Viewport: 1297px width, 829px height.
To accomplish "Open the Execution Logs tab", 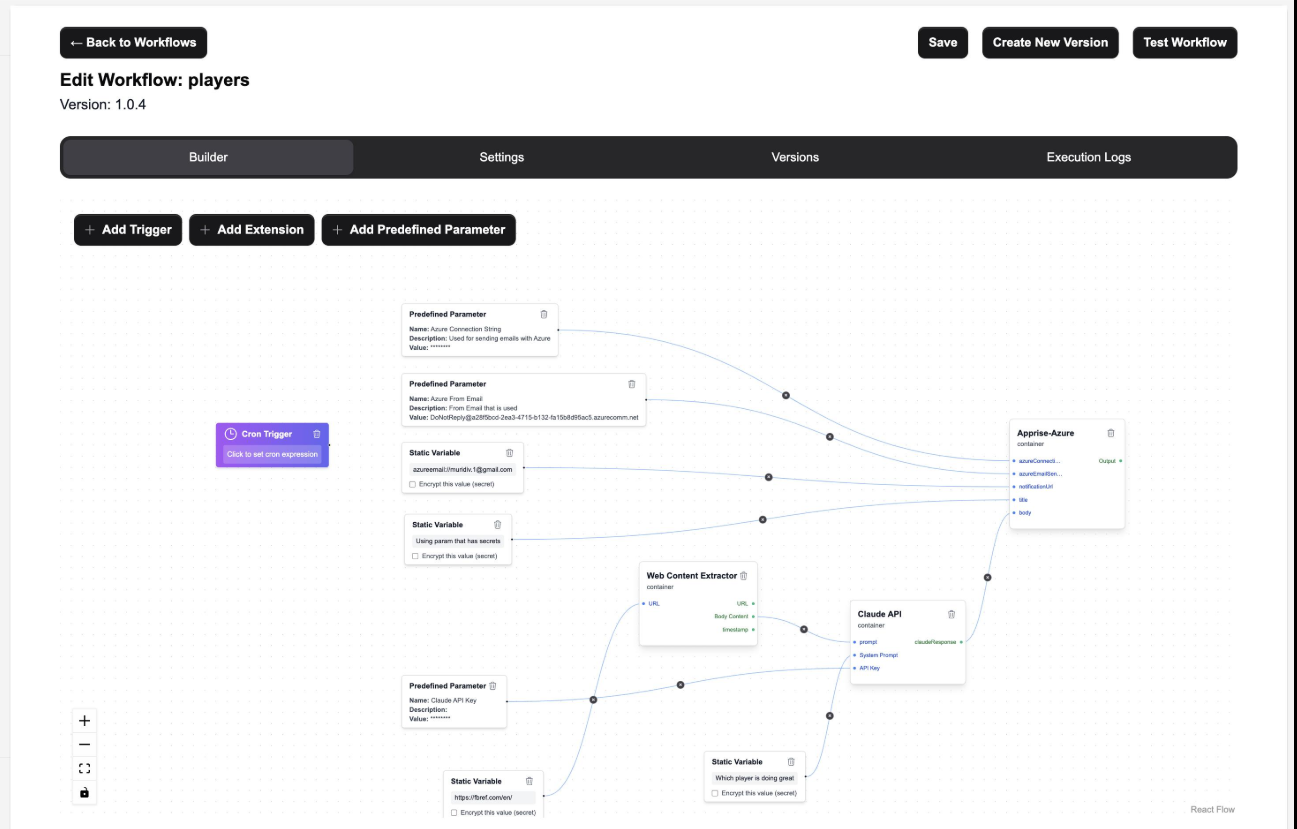I will [1089, 157].
